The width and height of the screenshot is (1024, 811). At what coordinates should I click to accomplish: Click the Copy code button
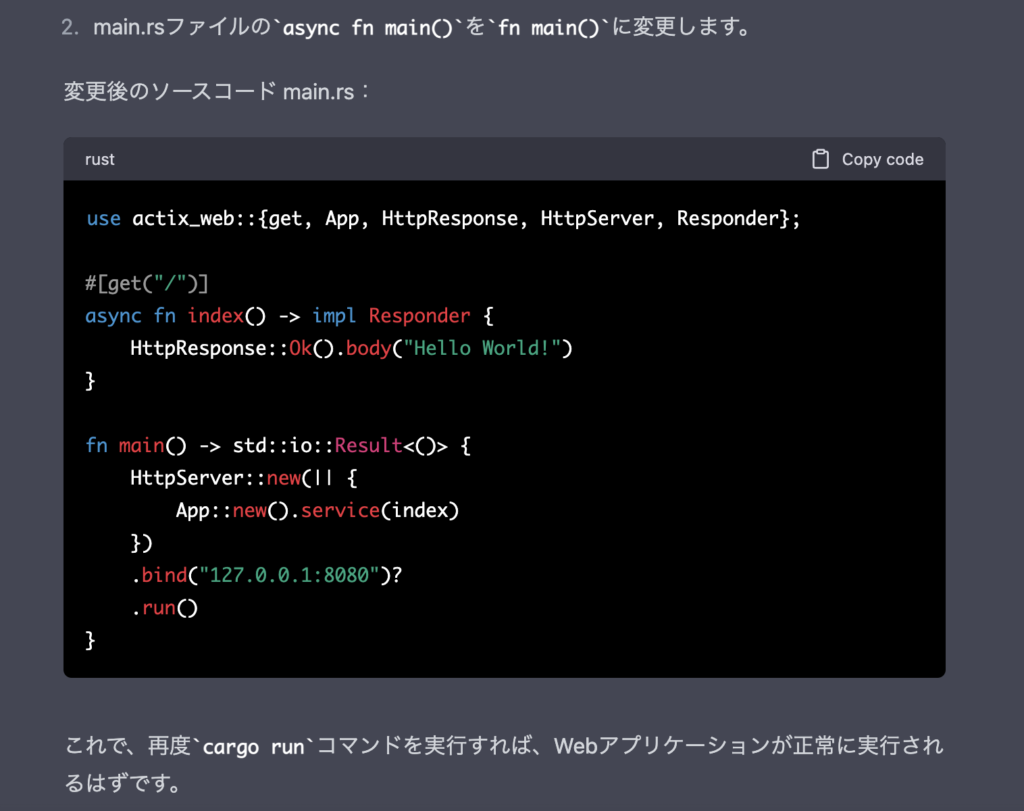pyautogui.click(x=867, y=159)
